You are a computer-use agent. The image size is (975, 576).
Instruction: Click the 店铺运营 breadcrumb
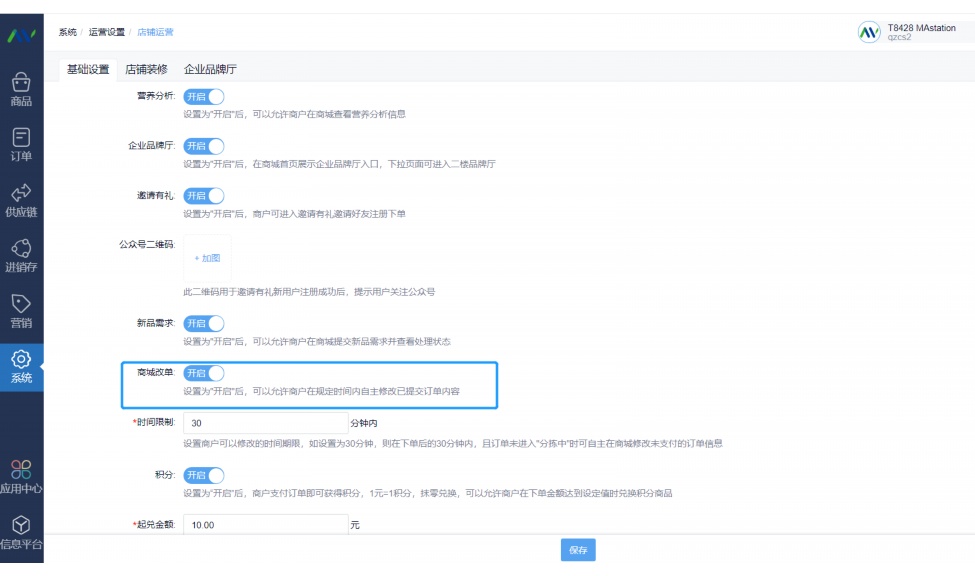click(155, 32)
